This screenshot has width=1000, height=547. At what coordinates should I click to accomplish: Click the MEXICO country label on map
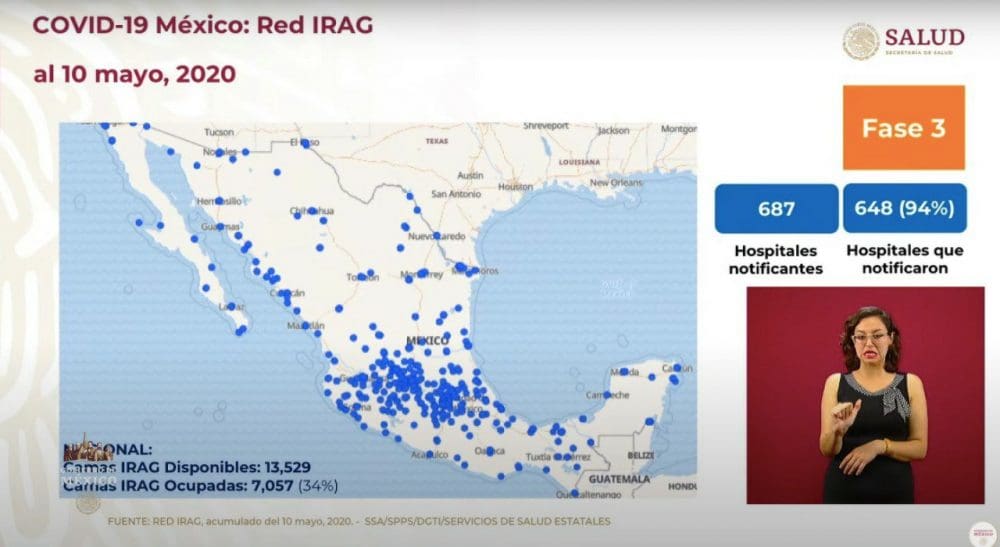(427, 341)
